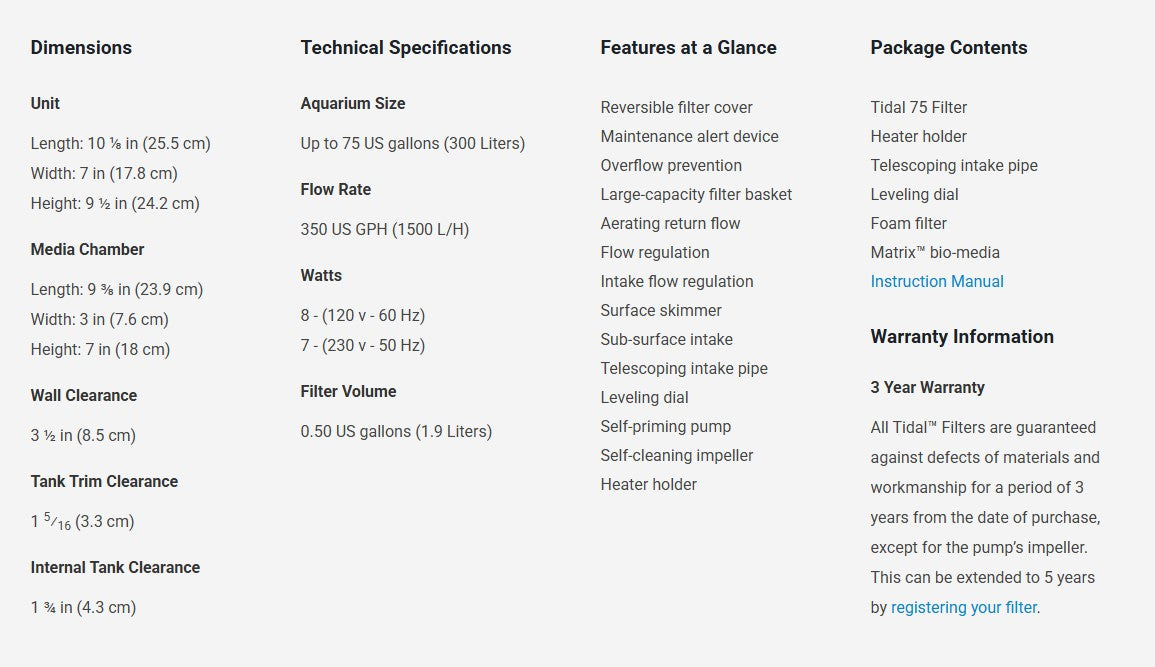Select the Flow Rate label
The image size is (1155, 667).
coord(335,189)
